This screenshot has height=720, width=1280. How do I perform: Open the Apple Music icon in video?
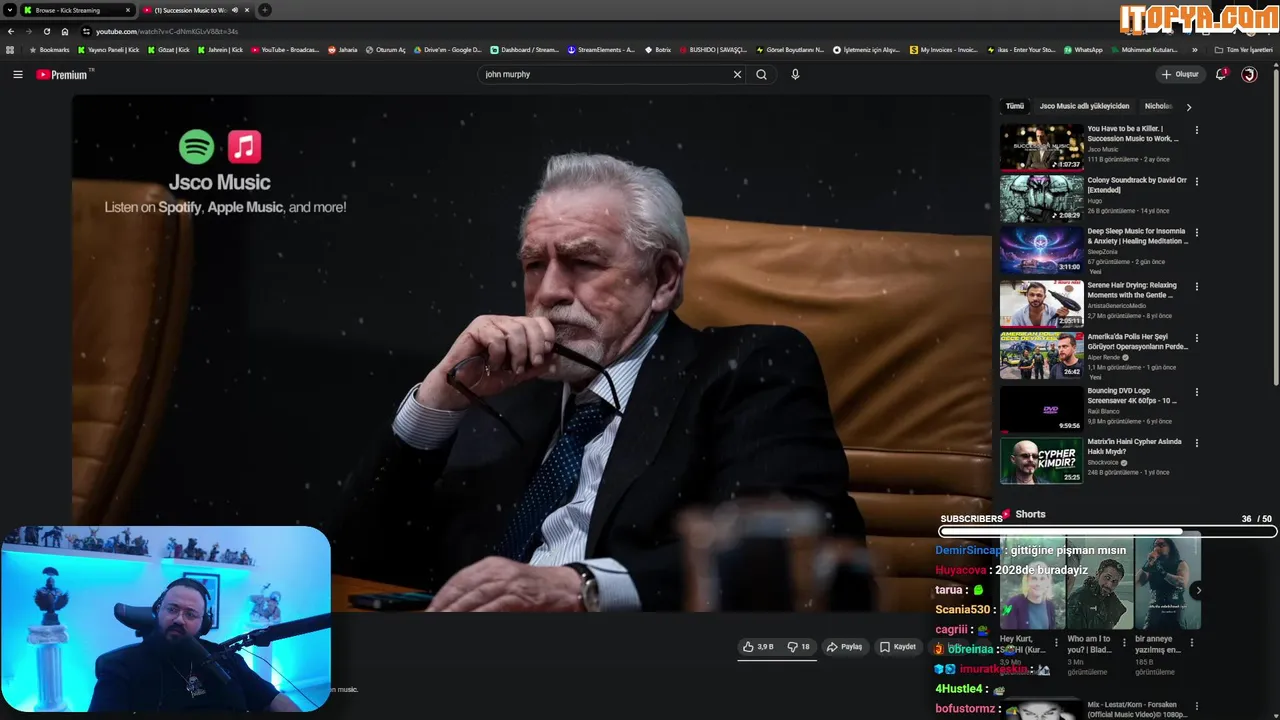(244, 147)
